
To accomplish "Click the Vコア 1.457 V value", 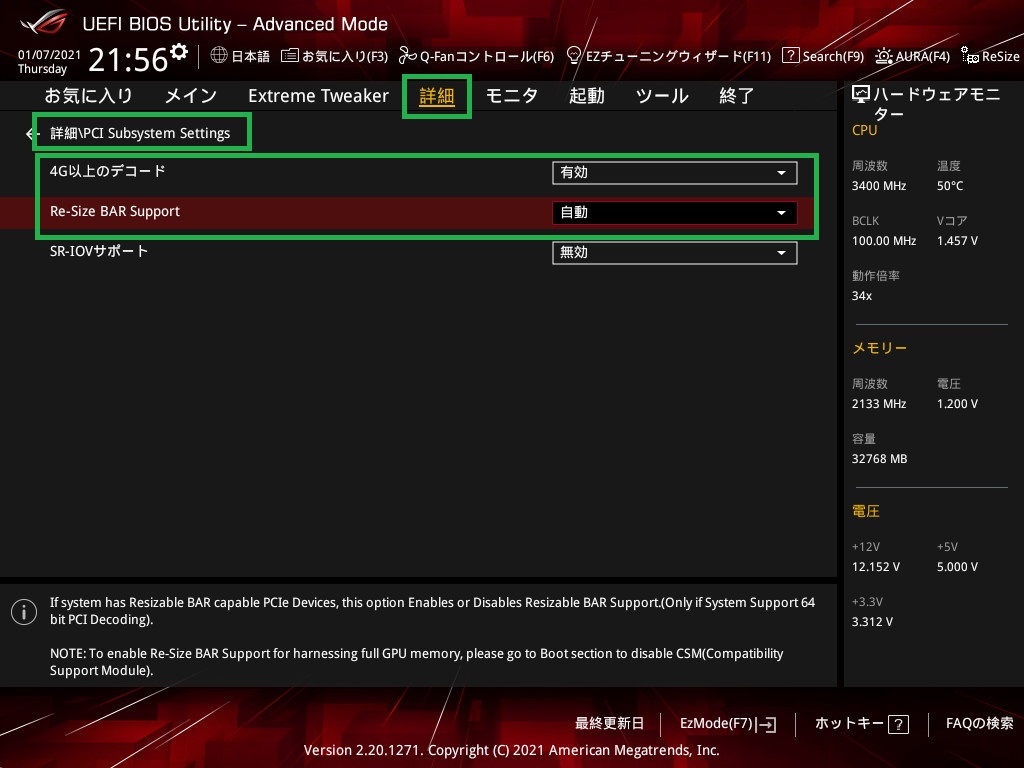I will click(957, 241).
